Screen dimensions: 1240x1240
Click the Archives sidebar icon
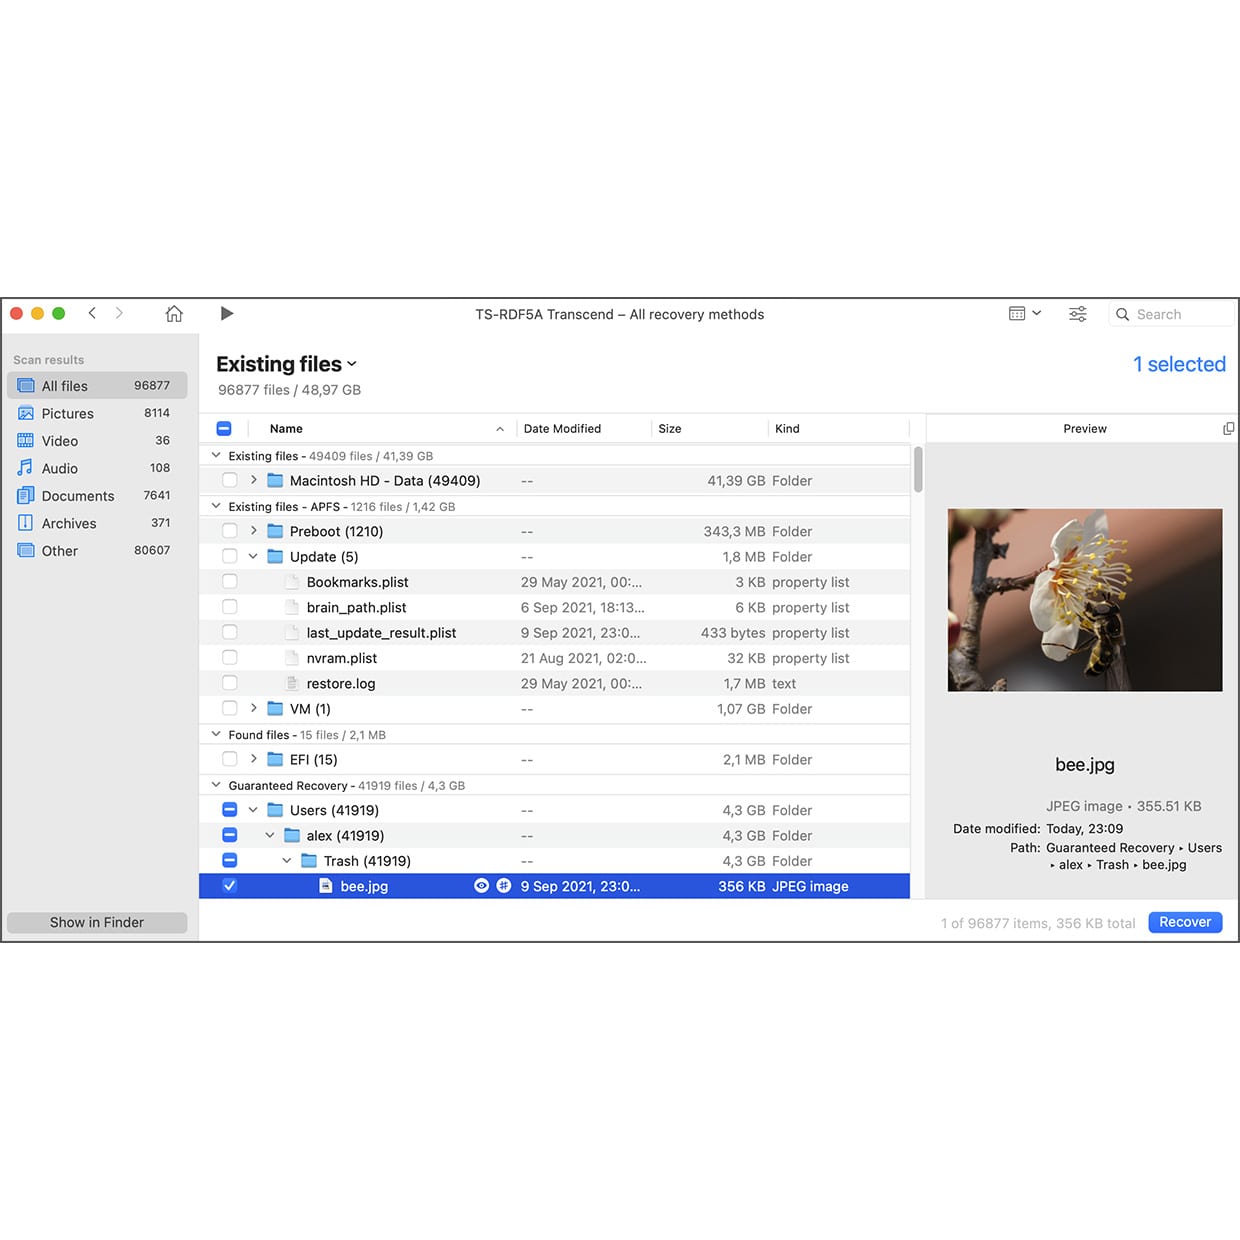pyautogui.click(x=26, y=523)
